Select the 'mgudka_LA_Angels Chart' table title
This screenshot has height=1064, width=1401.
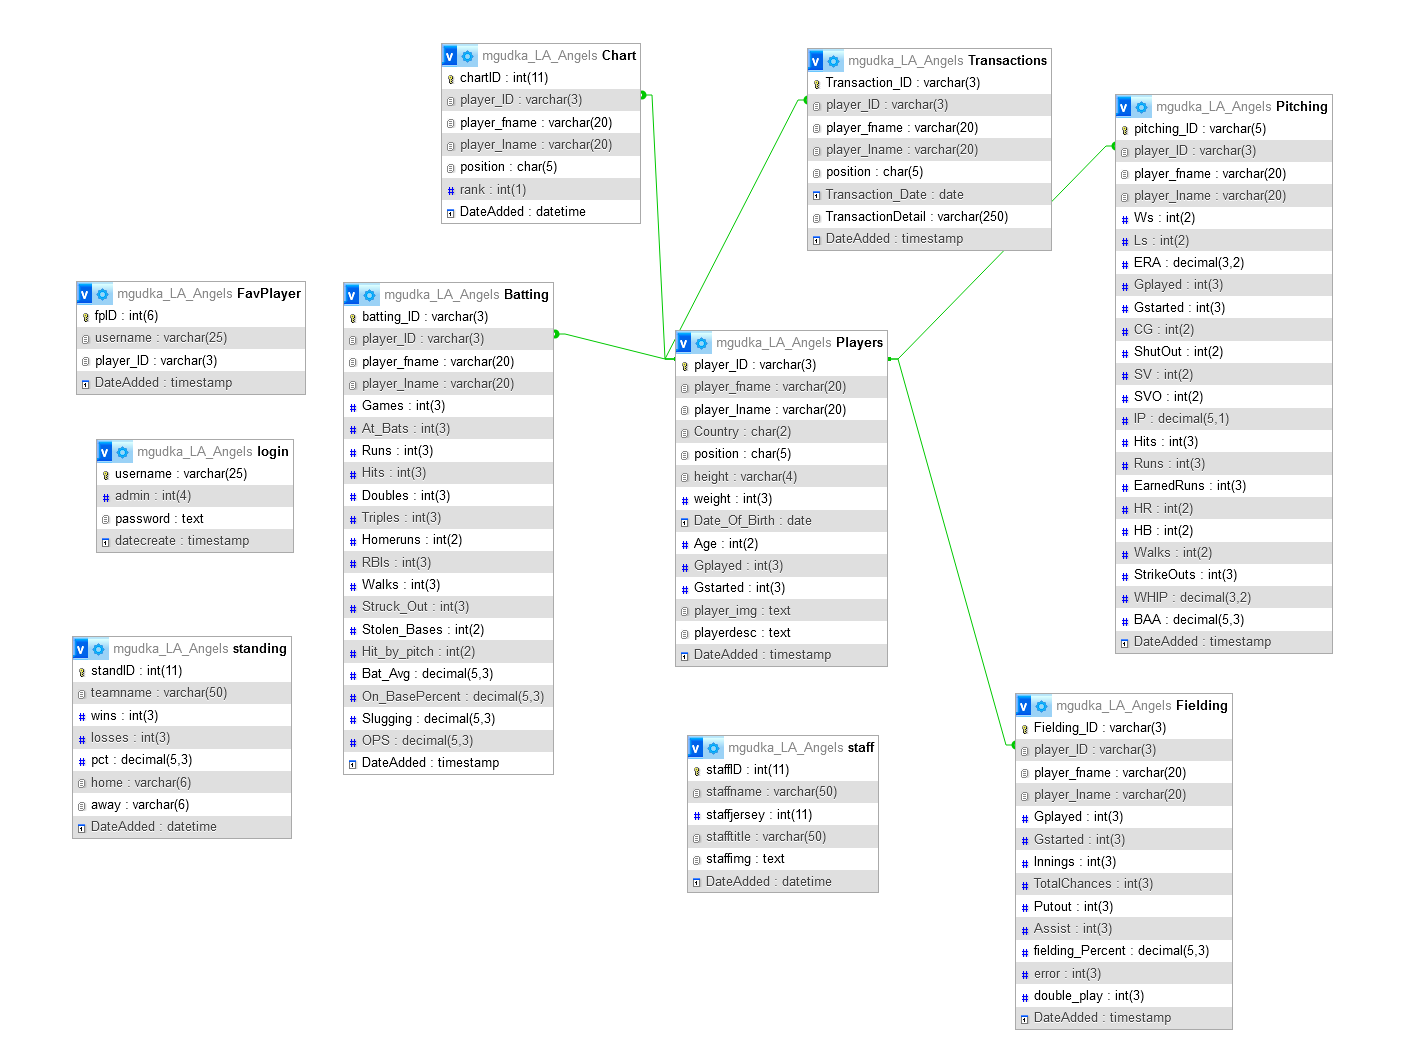coord(559,56)
